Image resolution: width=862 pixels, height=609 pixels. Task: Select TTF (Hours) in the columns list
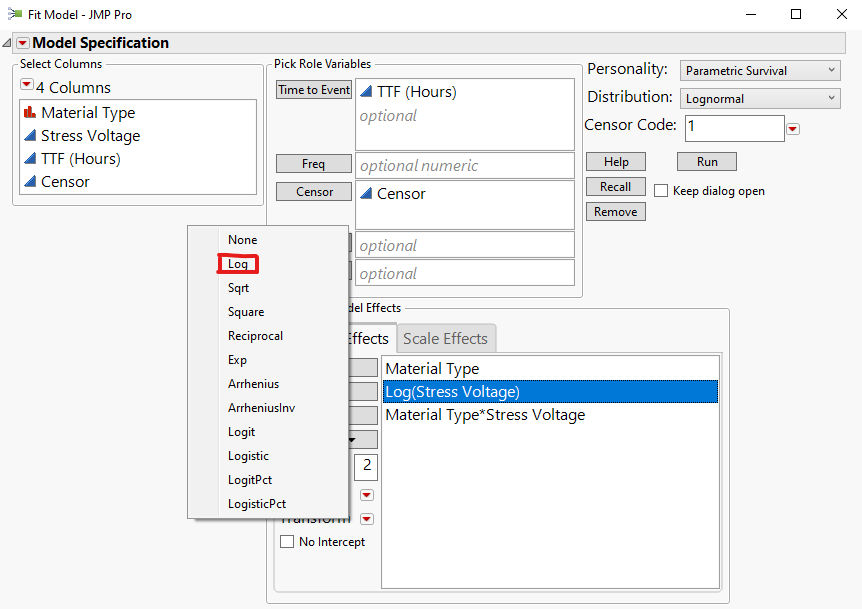point(80,159)
